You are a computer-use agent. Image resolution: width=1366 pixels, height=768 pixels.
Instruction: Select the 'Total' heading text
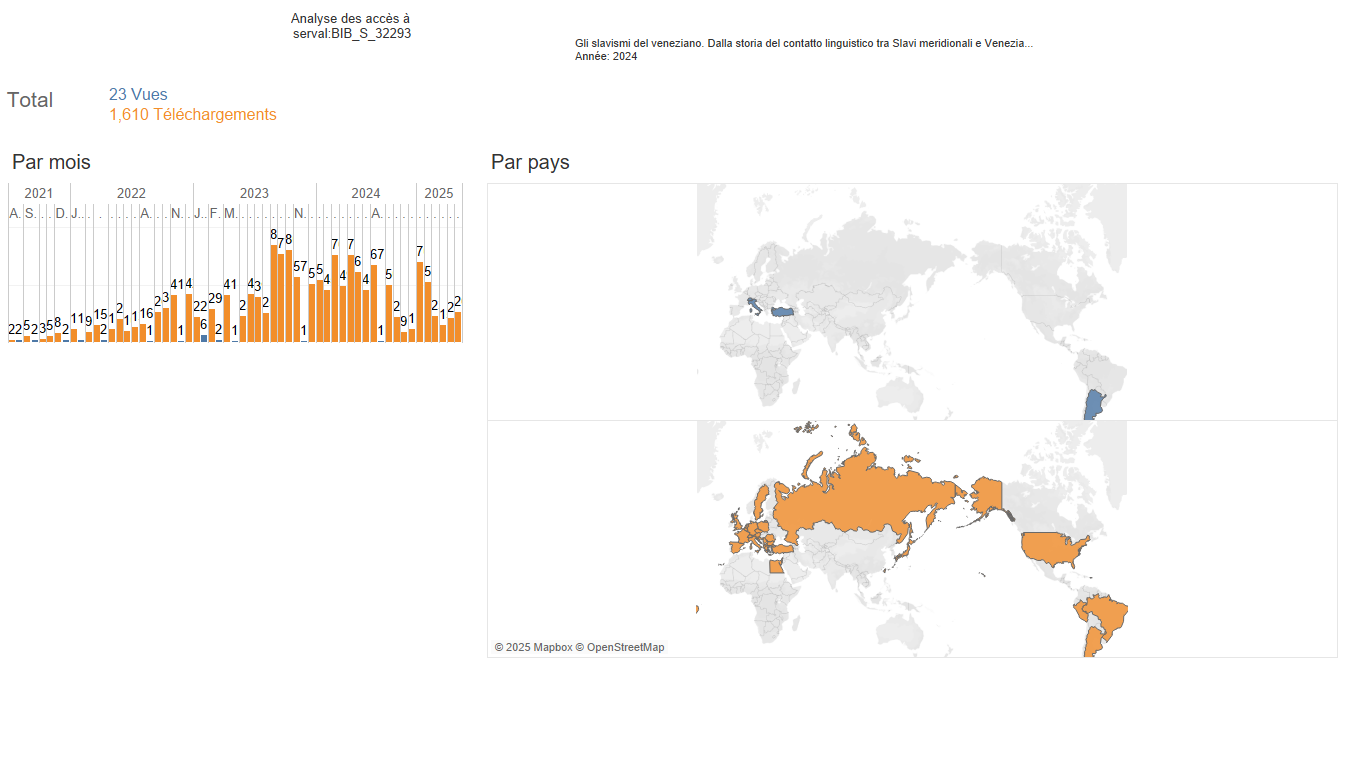[x=30, y=100]
